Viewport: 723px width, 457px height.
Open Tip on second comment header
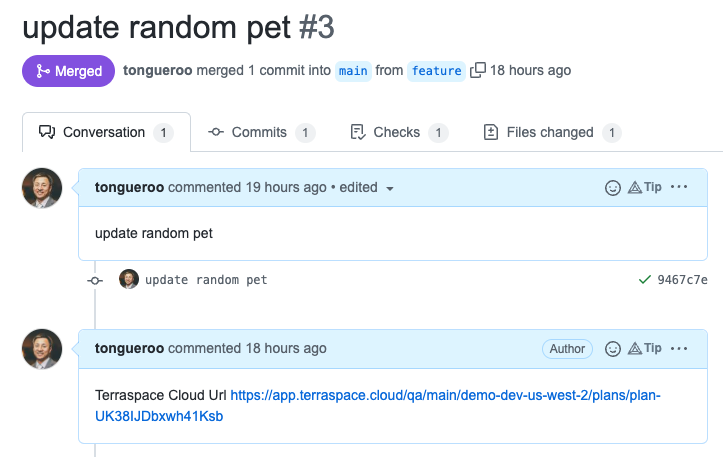tap(645, 348)
